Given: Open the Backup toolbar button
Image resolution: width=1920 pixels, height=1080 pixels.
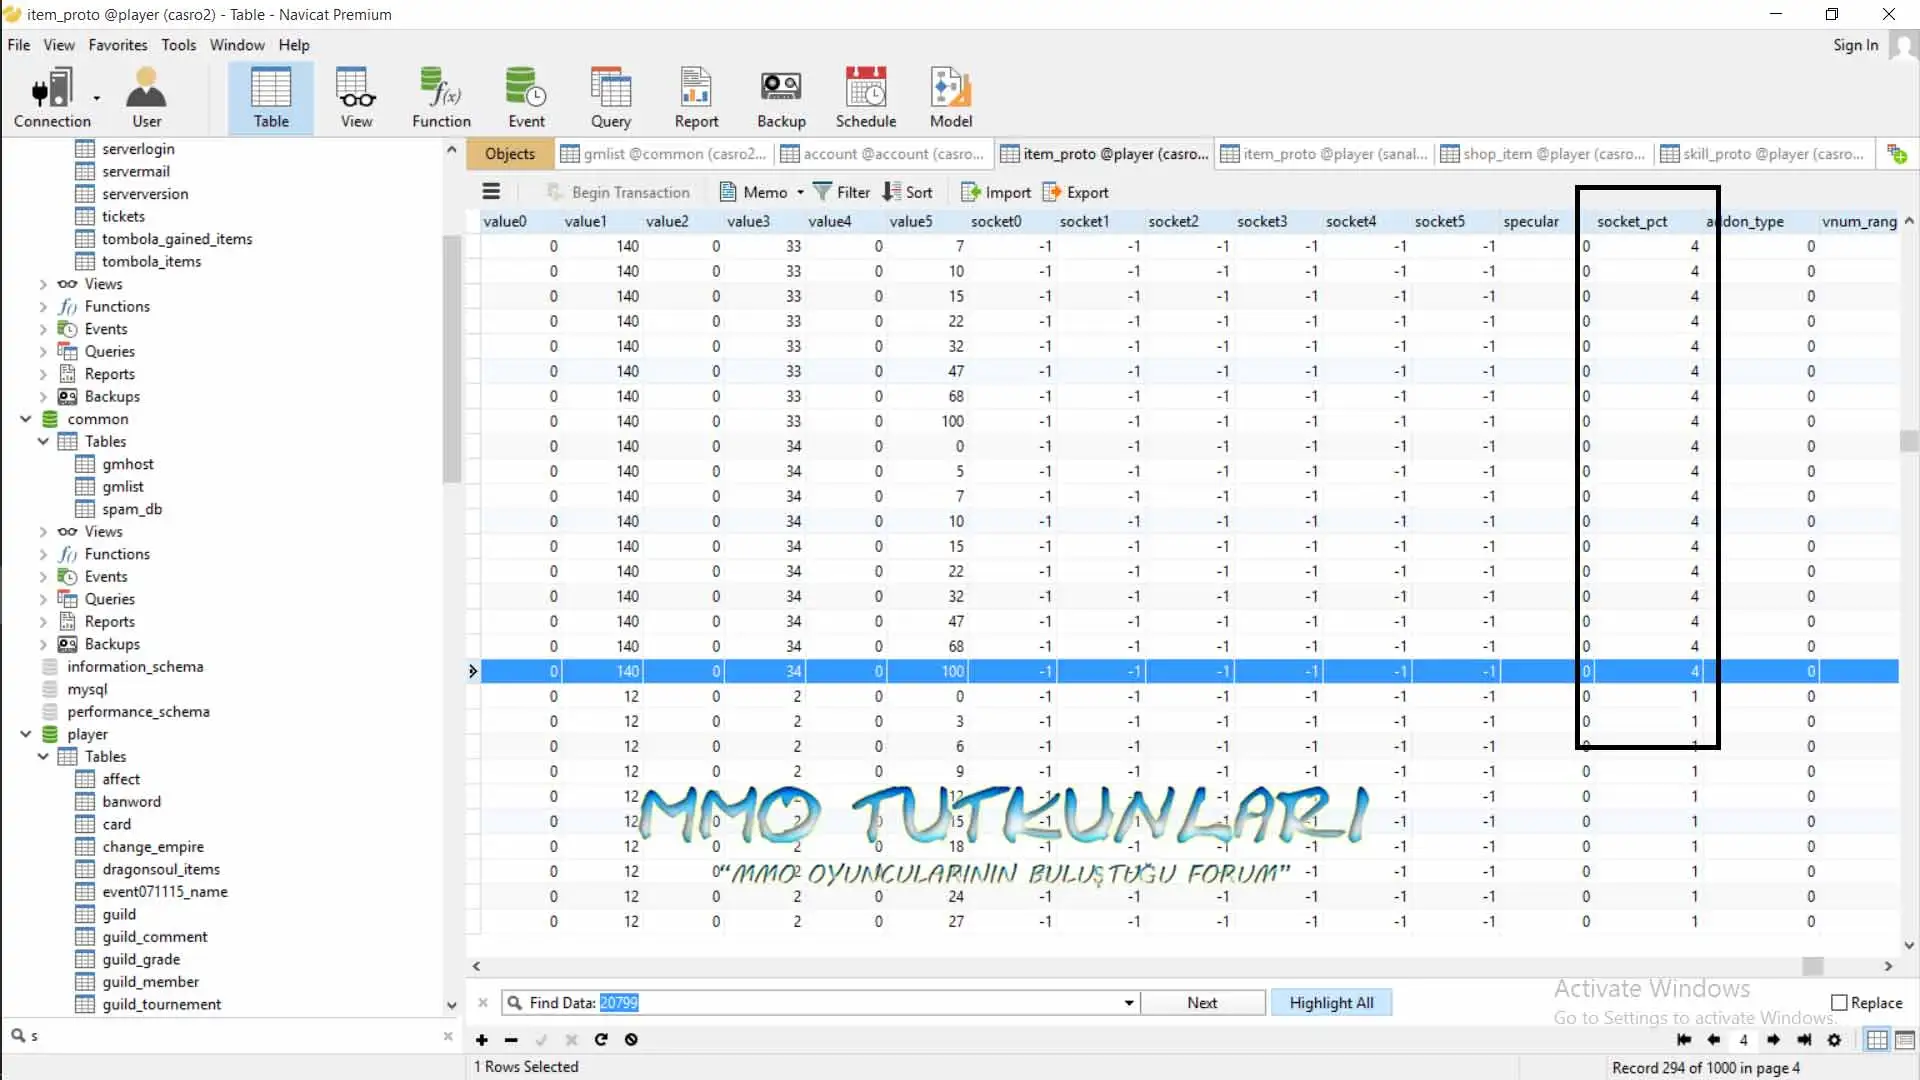Looking at the screenshot, I should [x=781, y=98].
